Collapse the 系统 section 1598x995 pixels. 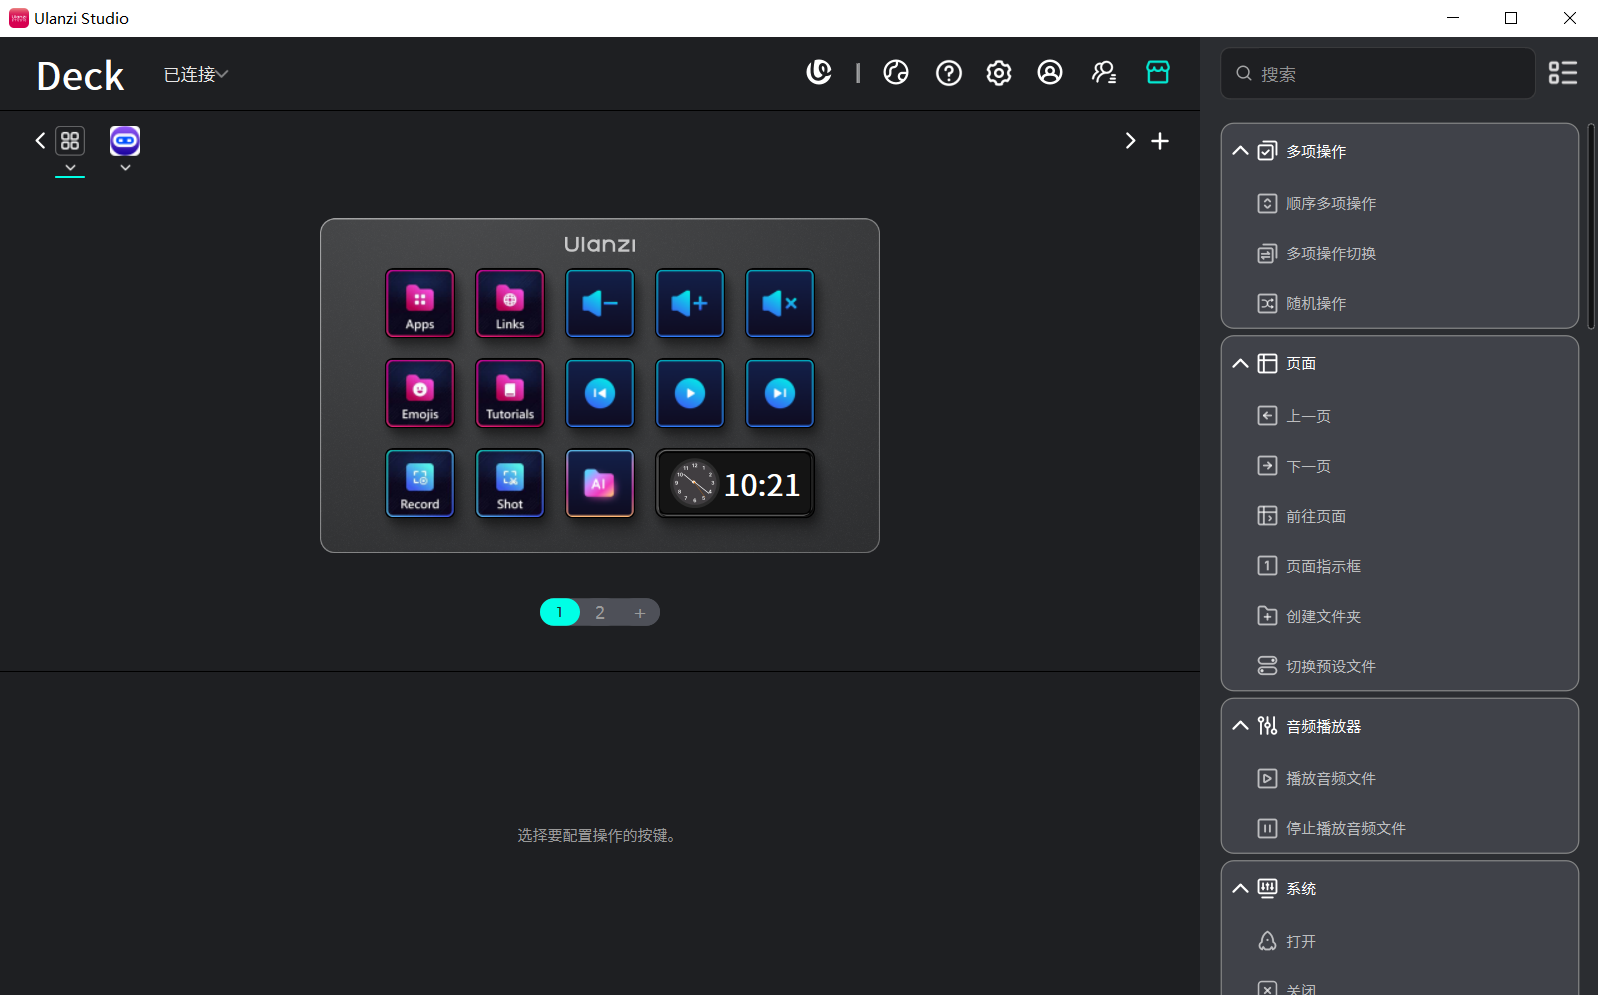1240,888
